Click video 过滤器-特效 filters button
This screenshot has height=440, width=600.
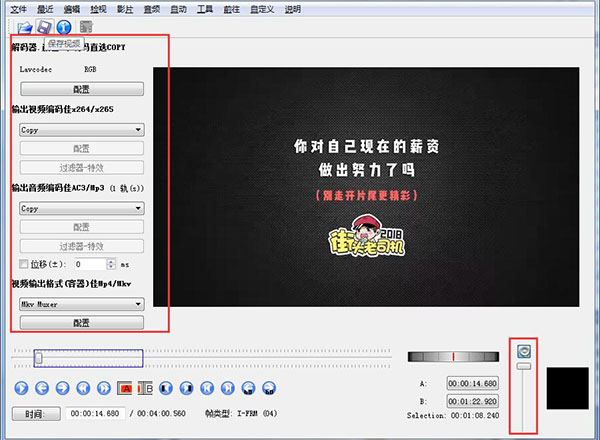click(82, 167)
